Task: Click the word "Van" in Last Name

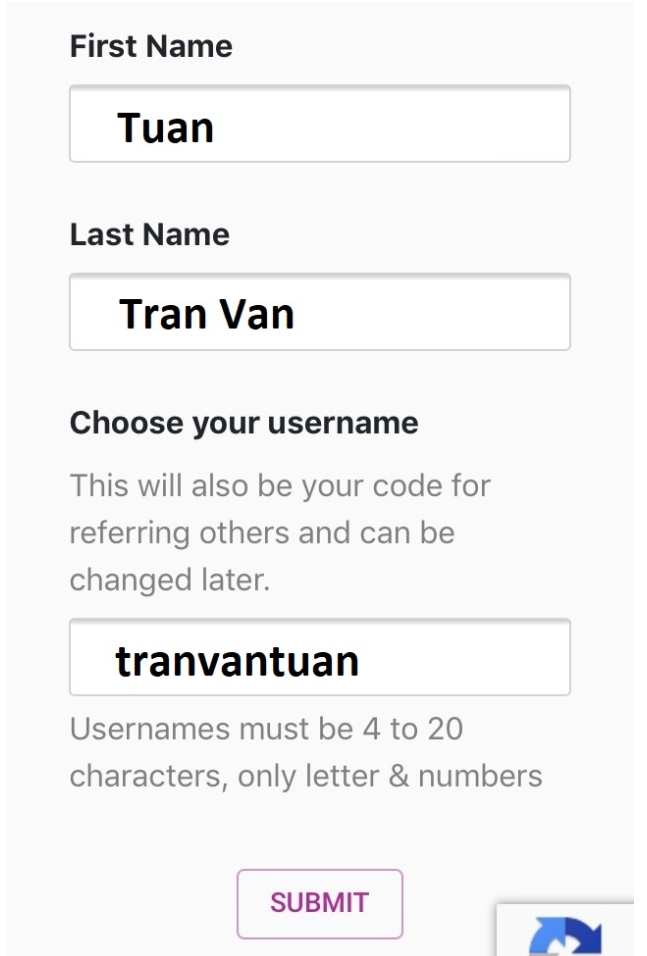Action: tap(256, 315)
